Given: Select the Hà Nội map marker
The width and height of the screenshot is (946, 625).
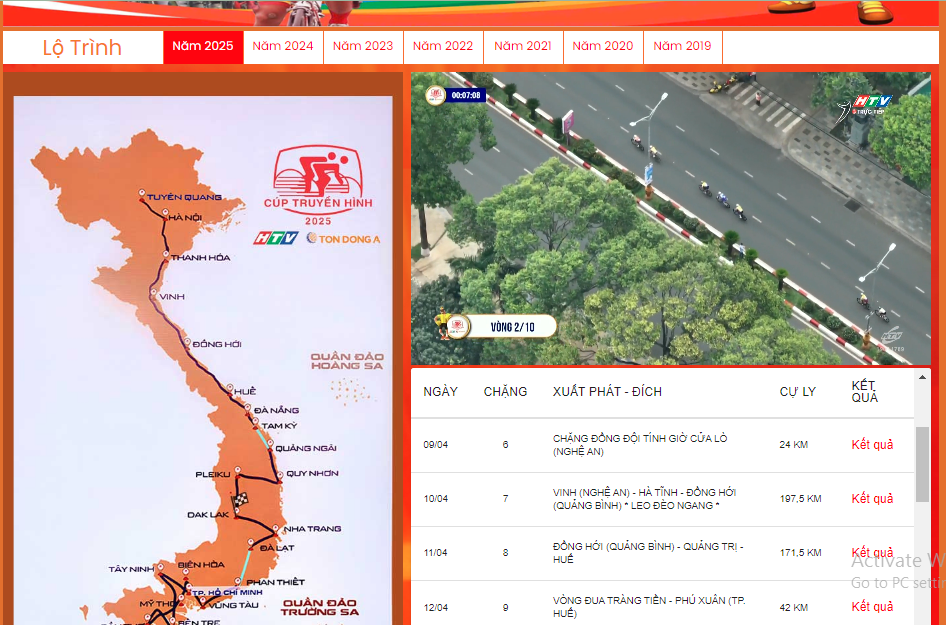Looking at the screenshot, I should (x=165, y=212).
